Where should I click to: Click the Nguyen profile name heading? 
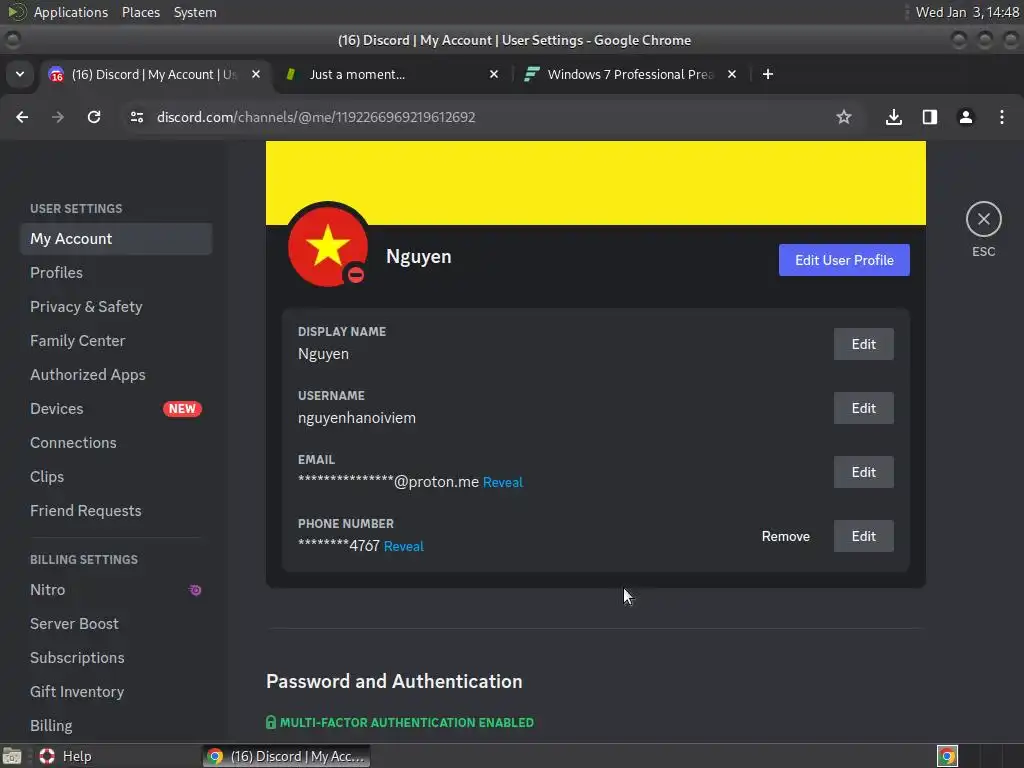419,257
